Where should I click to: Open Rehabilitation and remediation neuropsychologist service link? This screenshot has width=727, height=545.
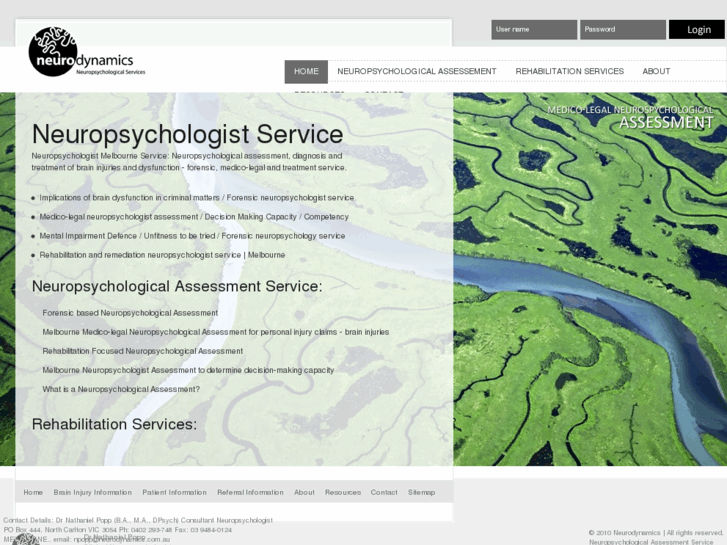(x=162, y=255)
